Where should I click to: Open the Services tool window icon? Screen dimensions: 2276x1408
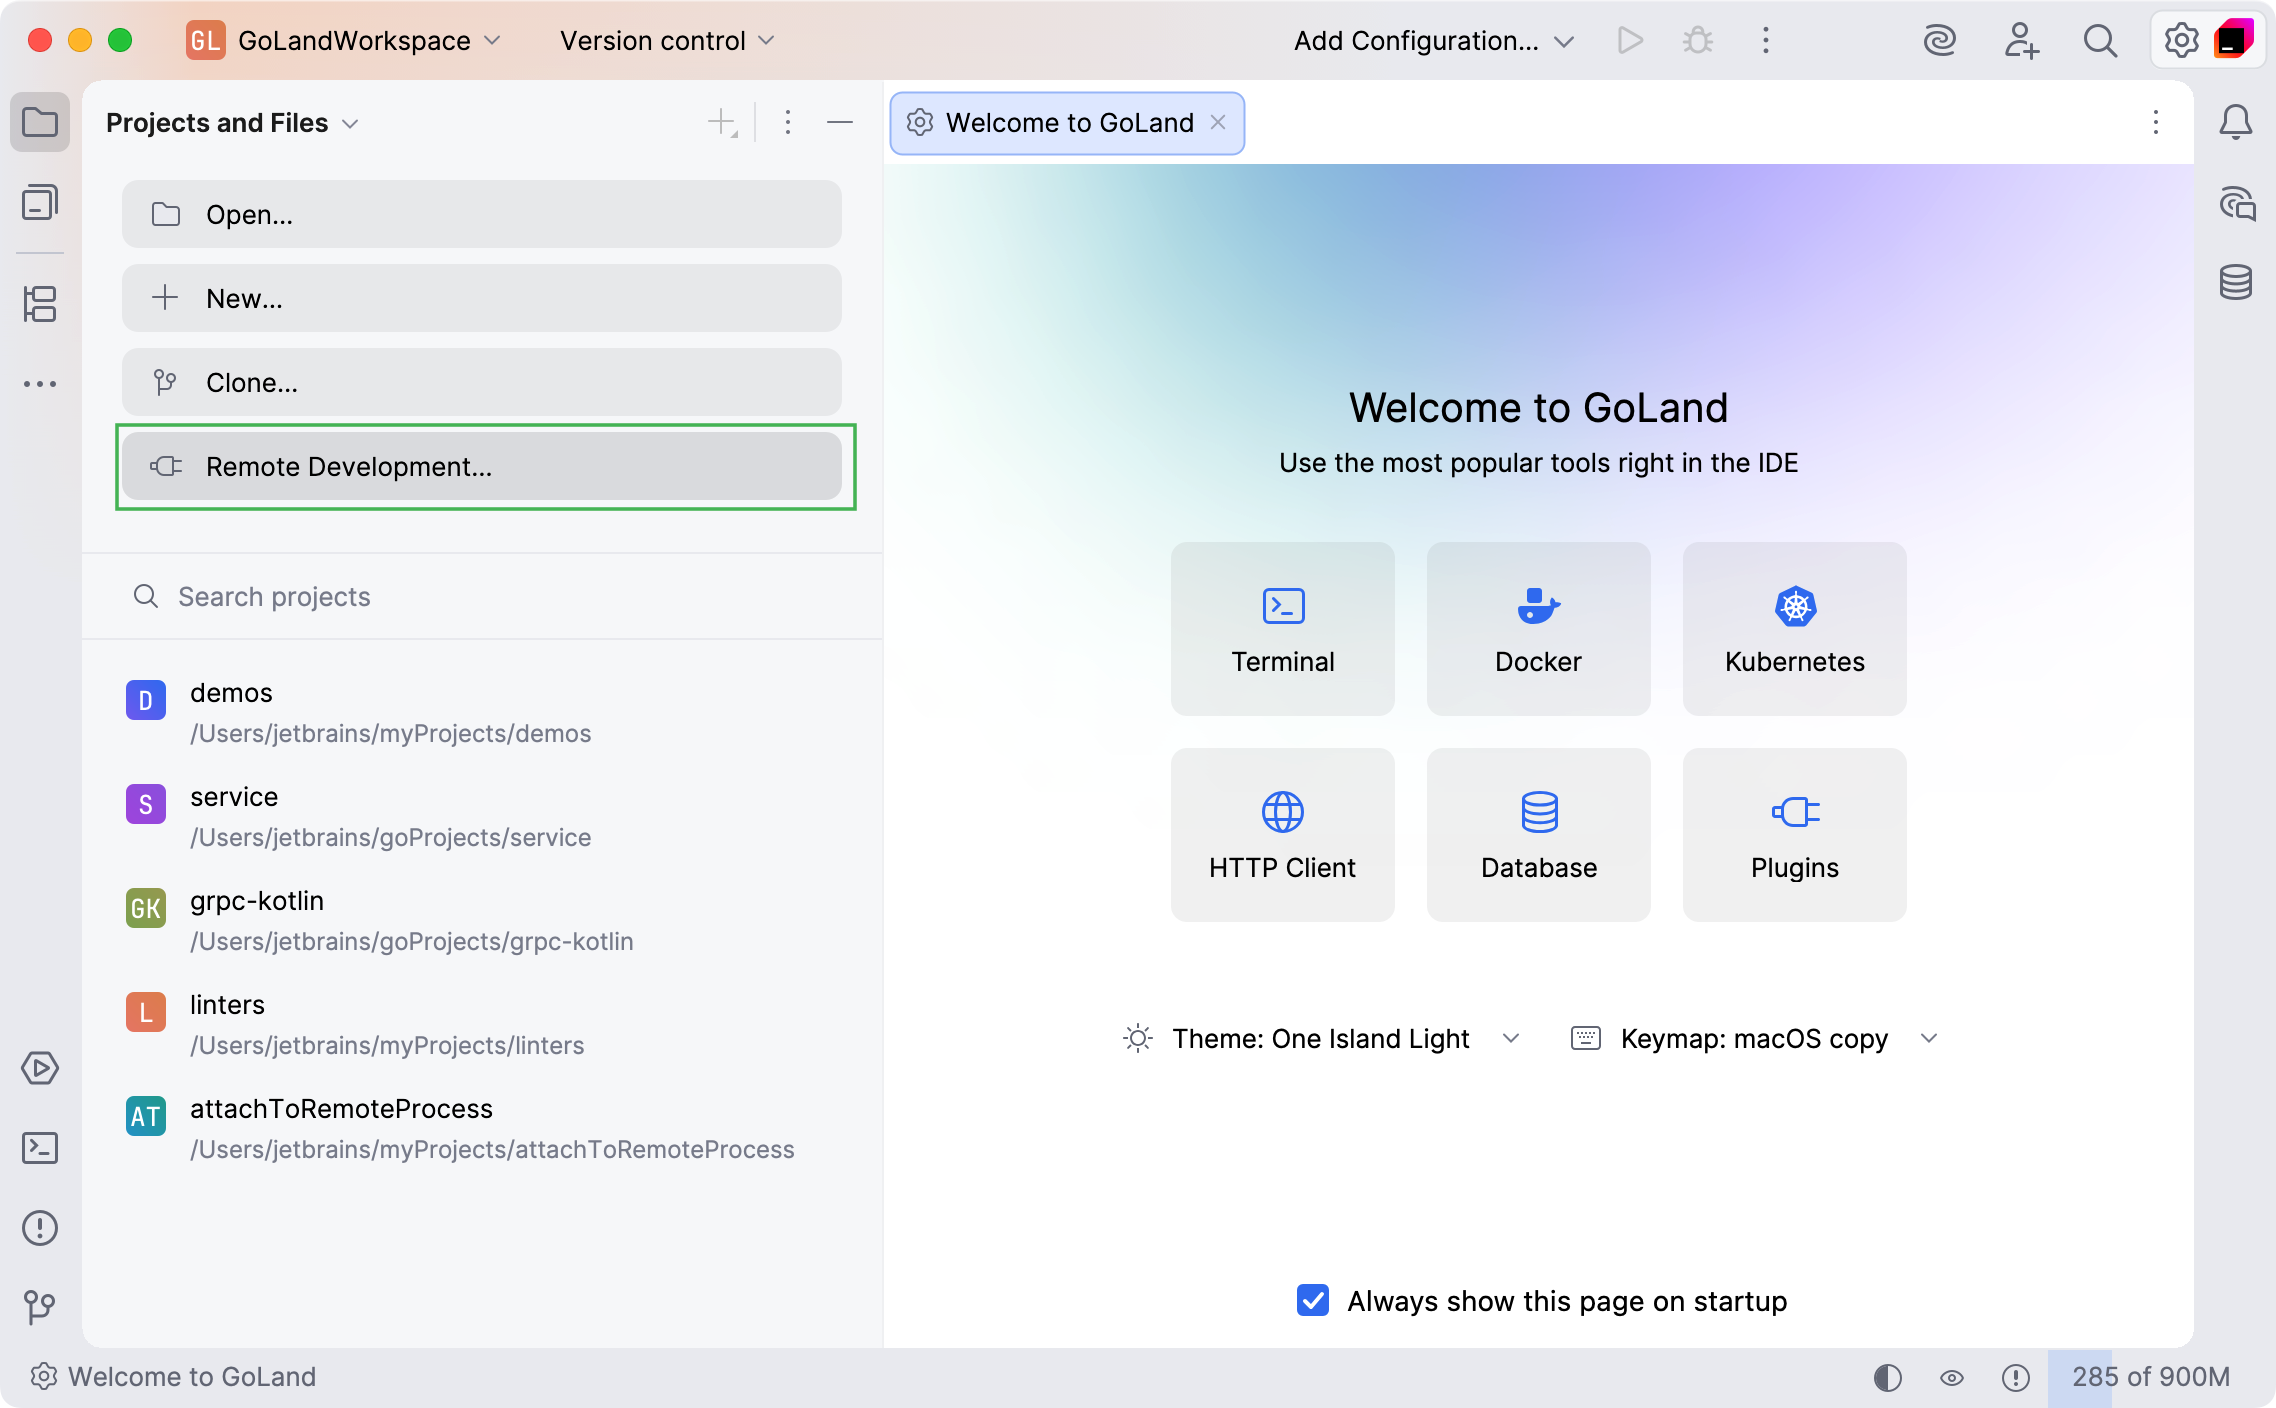[40, 1068]
